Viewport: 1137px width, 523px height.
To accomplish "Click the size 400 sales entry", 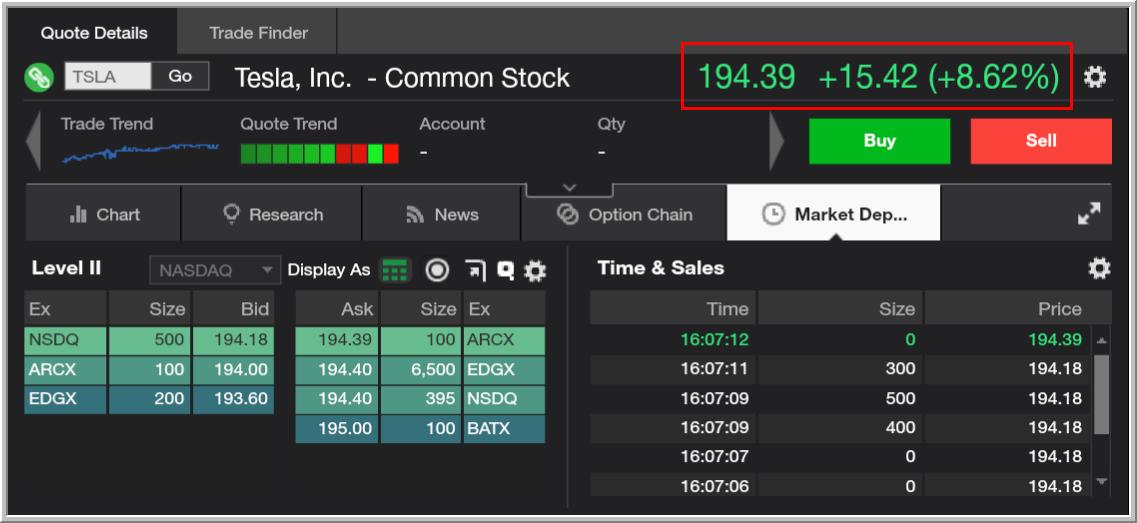I will (x=900, y=427).
